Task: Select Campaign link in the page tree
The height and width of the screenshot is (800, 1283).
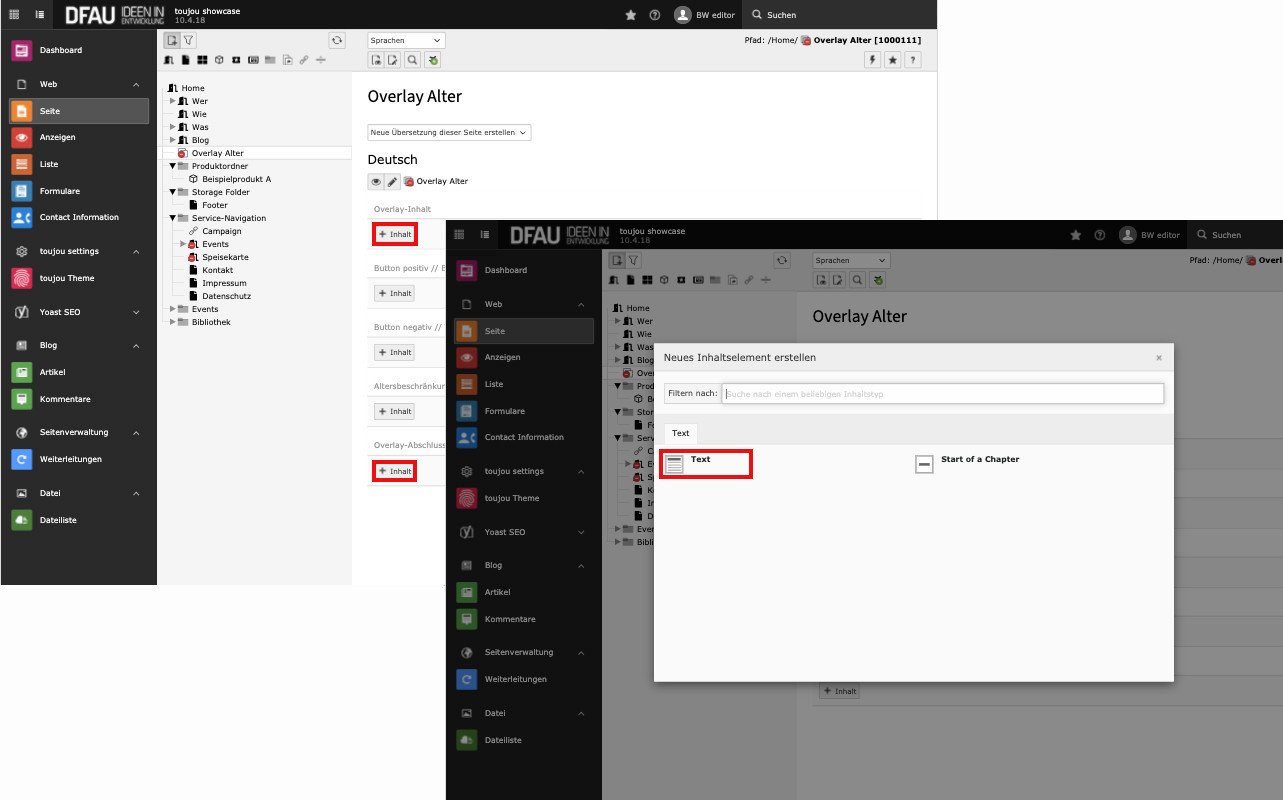Action: pos(221,231)
